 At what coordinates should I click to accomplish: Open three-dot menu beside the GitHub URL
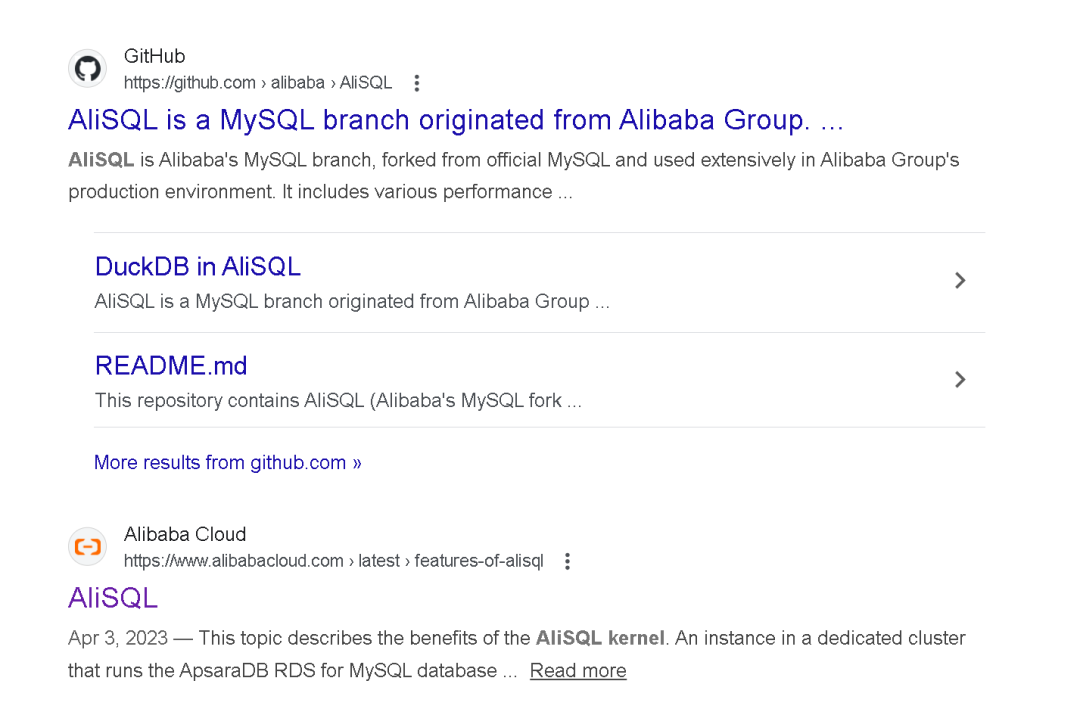417,83
